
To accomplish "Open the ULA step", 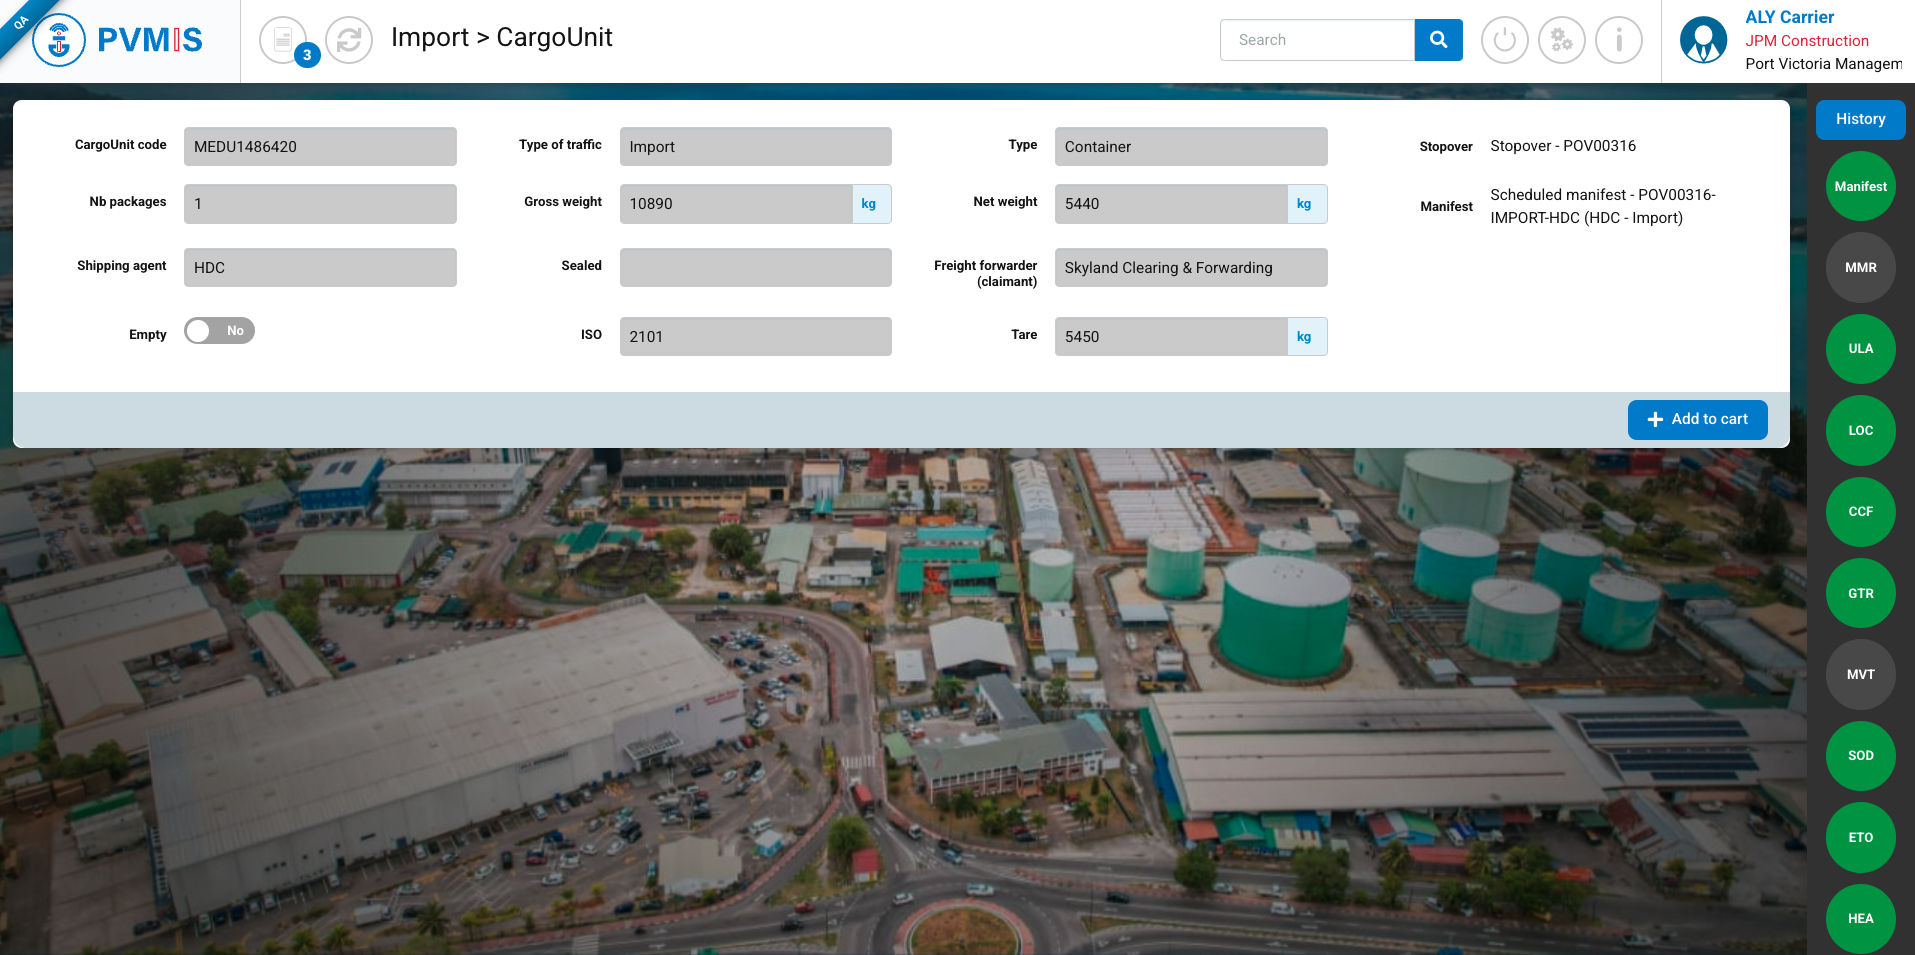I will click(1860, 349).
